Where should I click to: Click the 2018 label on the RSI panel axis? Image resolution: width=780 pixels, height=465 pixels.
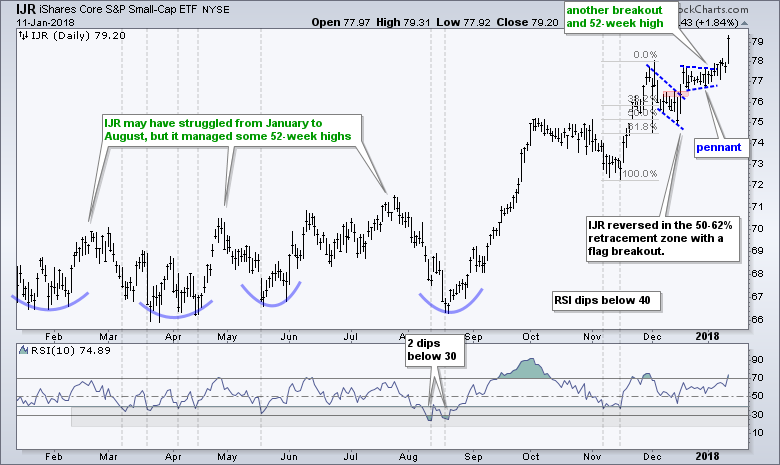coord(707,457)
